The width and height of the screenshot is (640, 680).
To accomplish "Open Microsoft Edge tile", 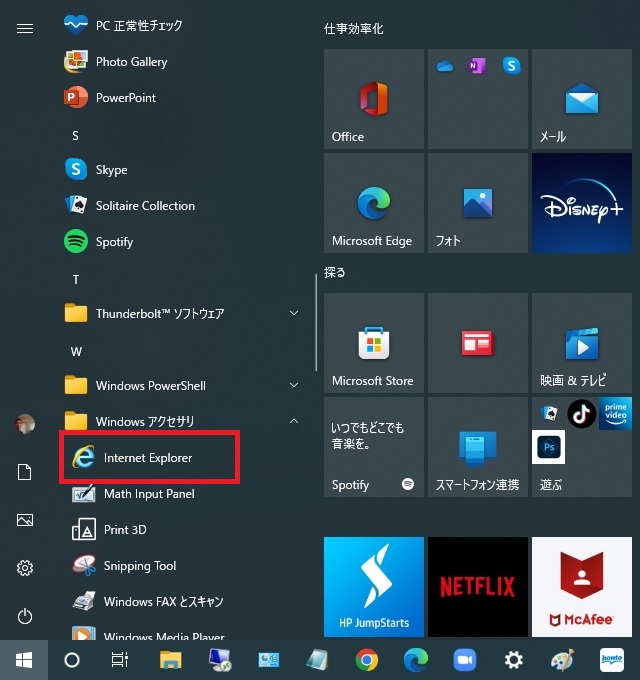I will [x=374, y=203].
